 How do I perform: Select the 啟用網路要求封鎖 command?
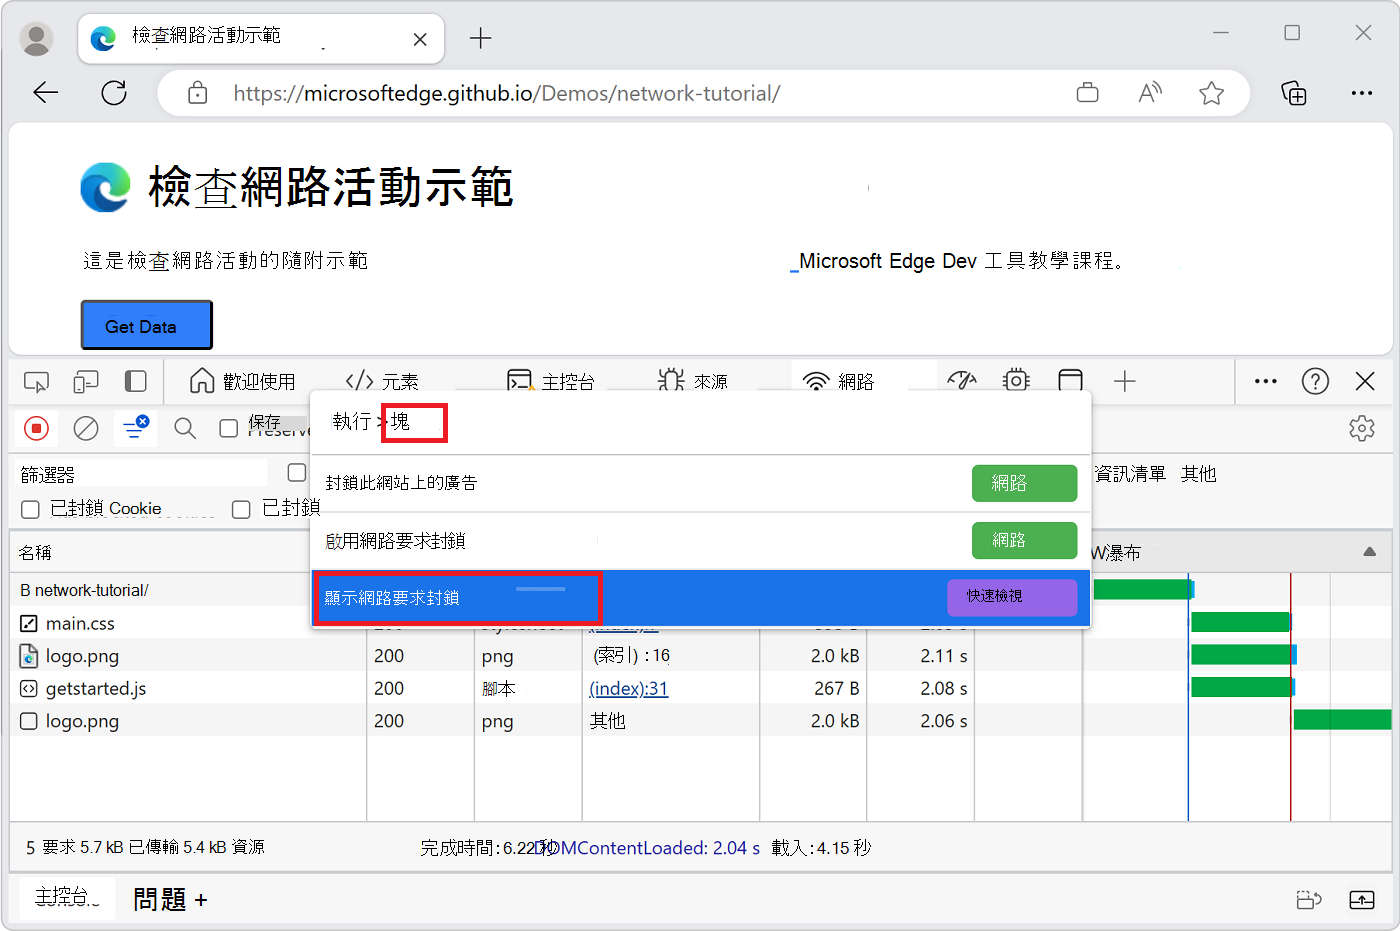tap(700, 540)
